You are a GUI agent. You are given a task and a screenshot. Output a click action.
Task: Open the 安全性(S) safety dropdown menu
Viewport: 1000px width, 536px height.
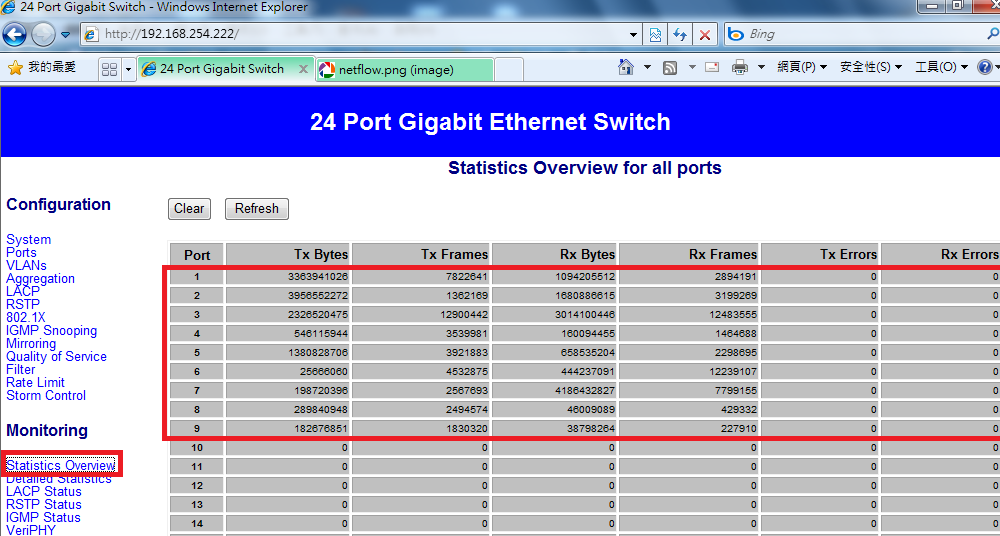(870, 68)
